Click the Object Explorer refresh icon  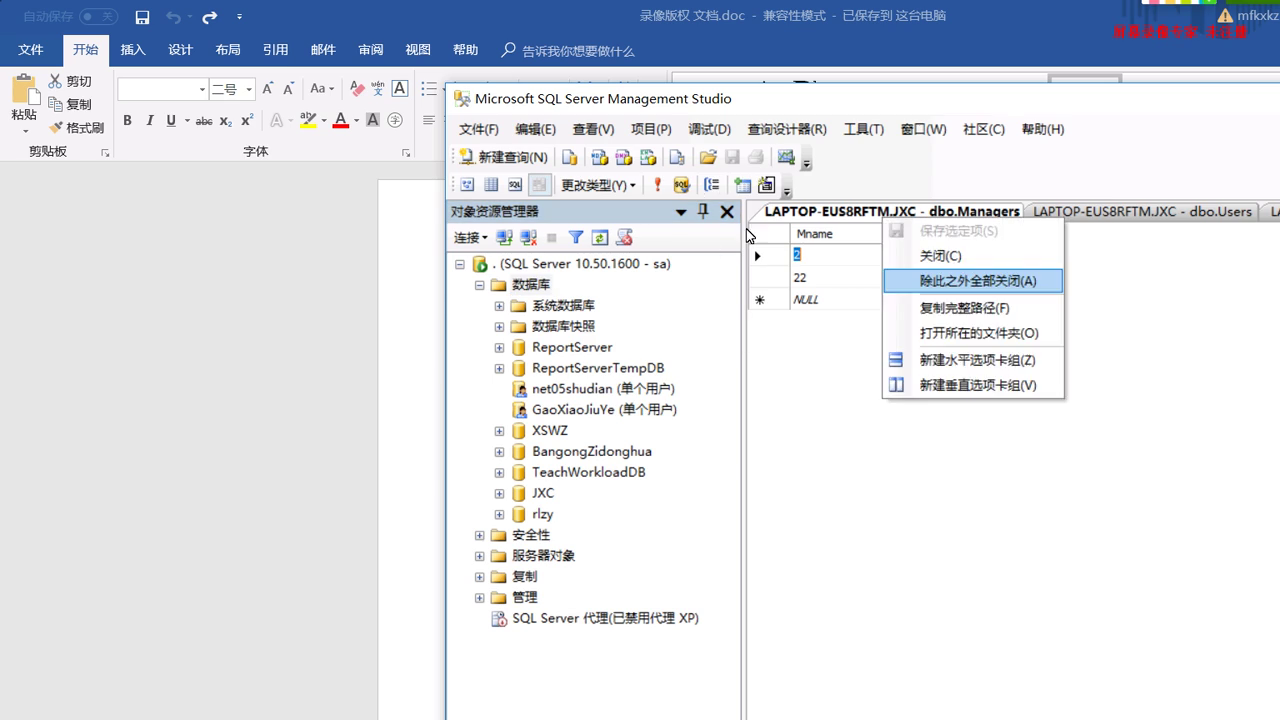[x=600, y=237]
